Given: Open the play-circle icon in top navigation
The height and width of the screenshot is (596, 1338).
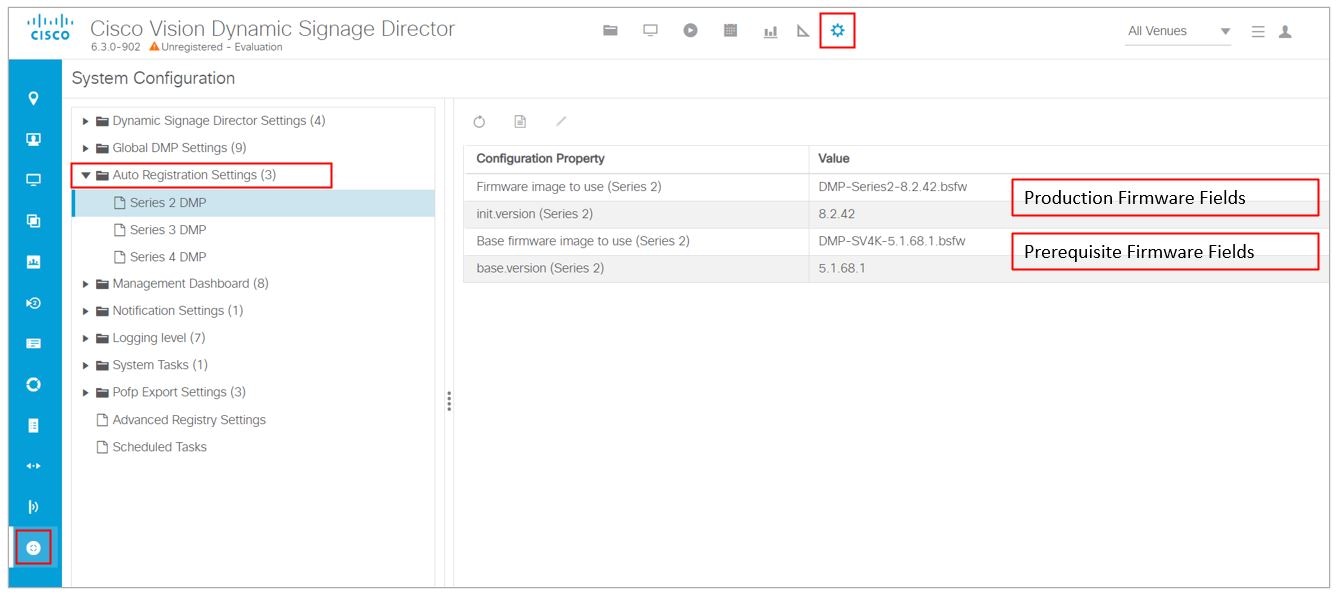Looking at the screenshot, I should (690, 31).
